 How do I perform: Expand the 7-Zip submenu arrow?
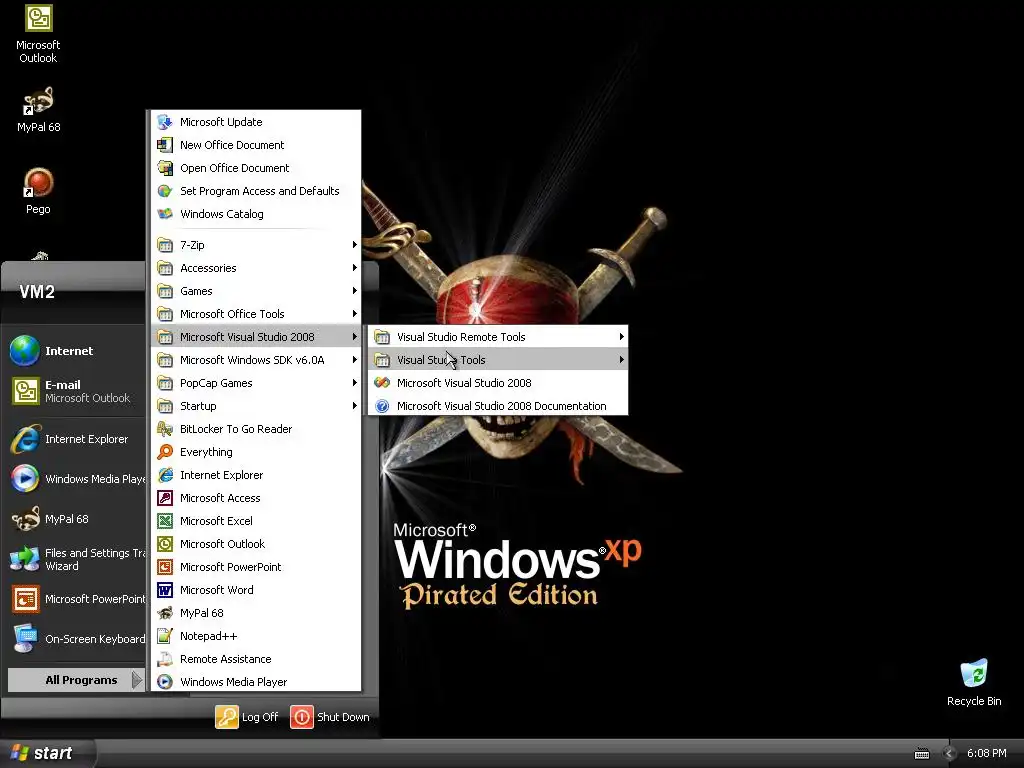tap(355, 245)
